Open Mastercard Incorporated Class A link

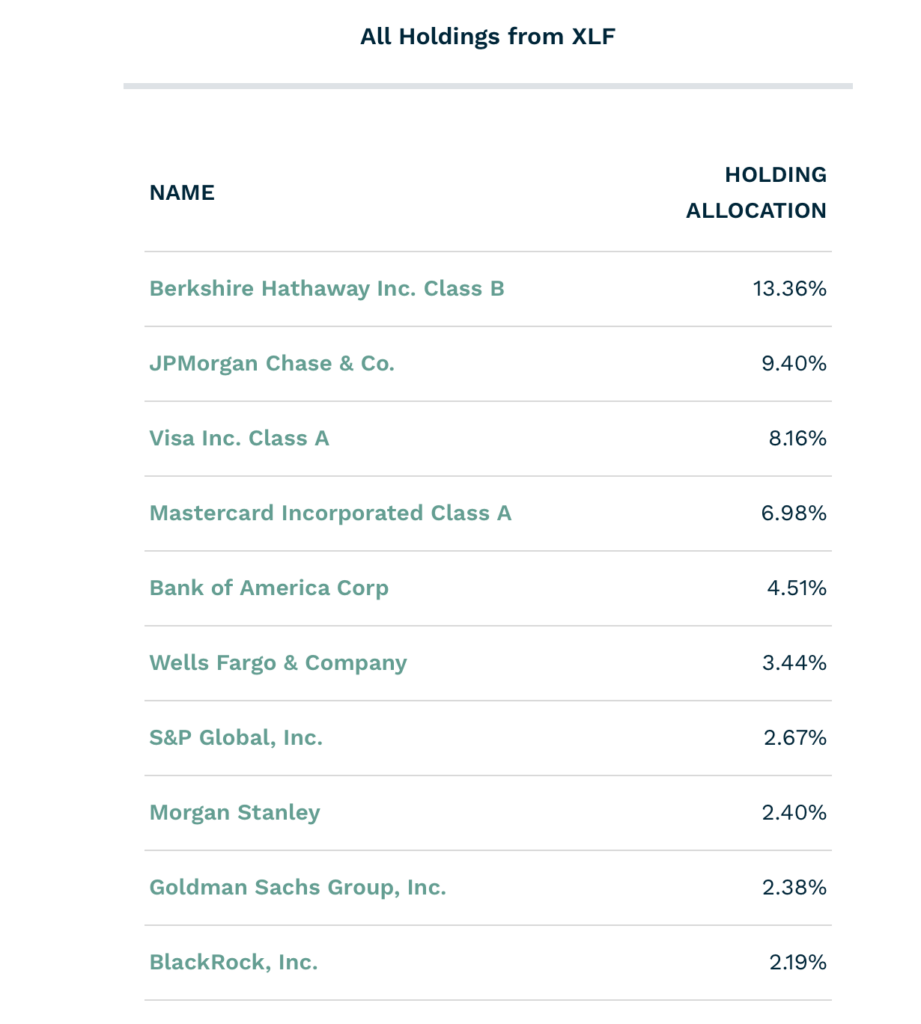330,513
